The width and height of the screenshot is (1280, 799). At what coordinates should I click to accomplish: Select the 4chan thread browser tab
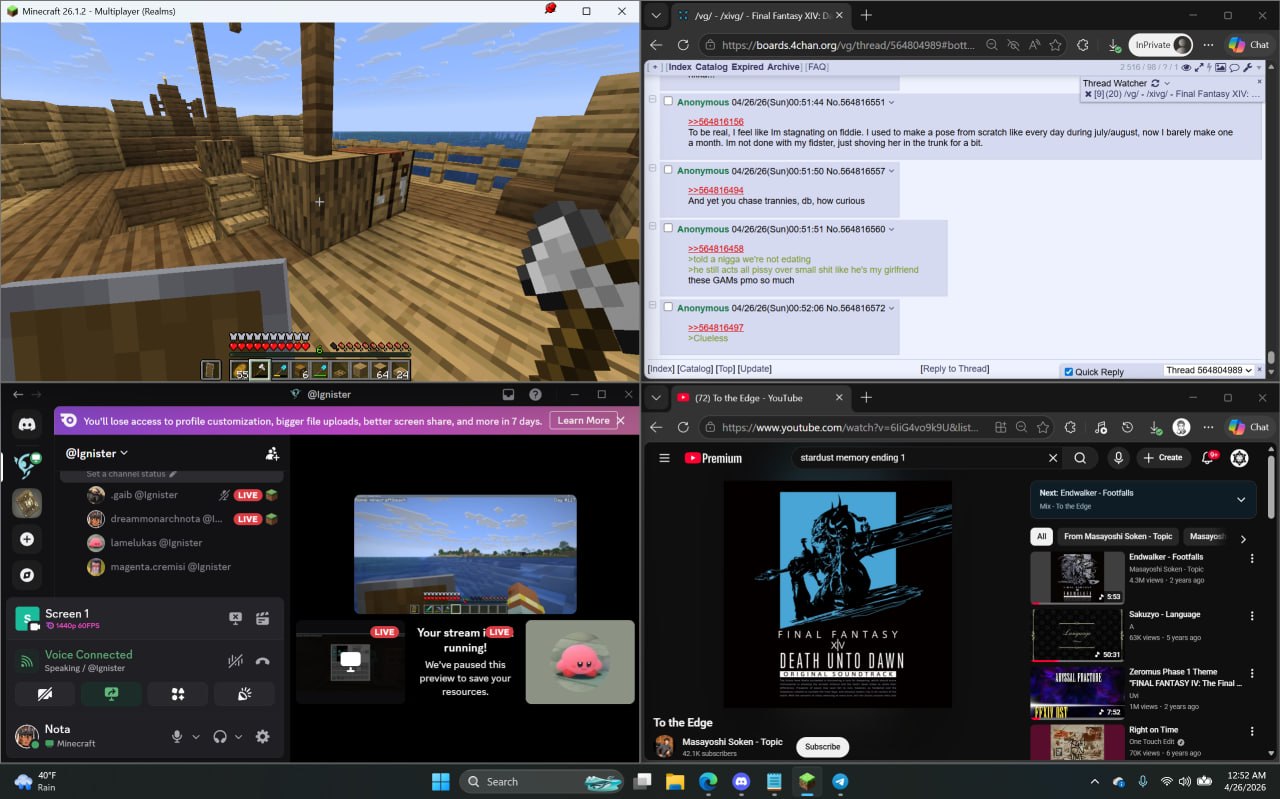coord(761,15)
